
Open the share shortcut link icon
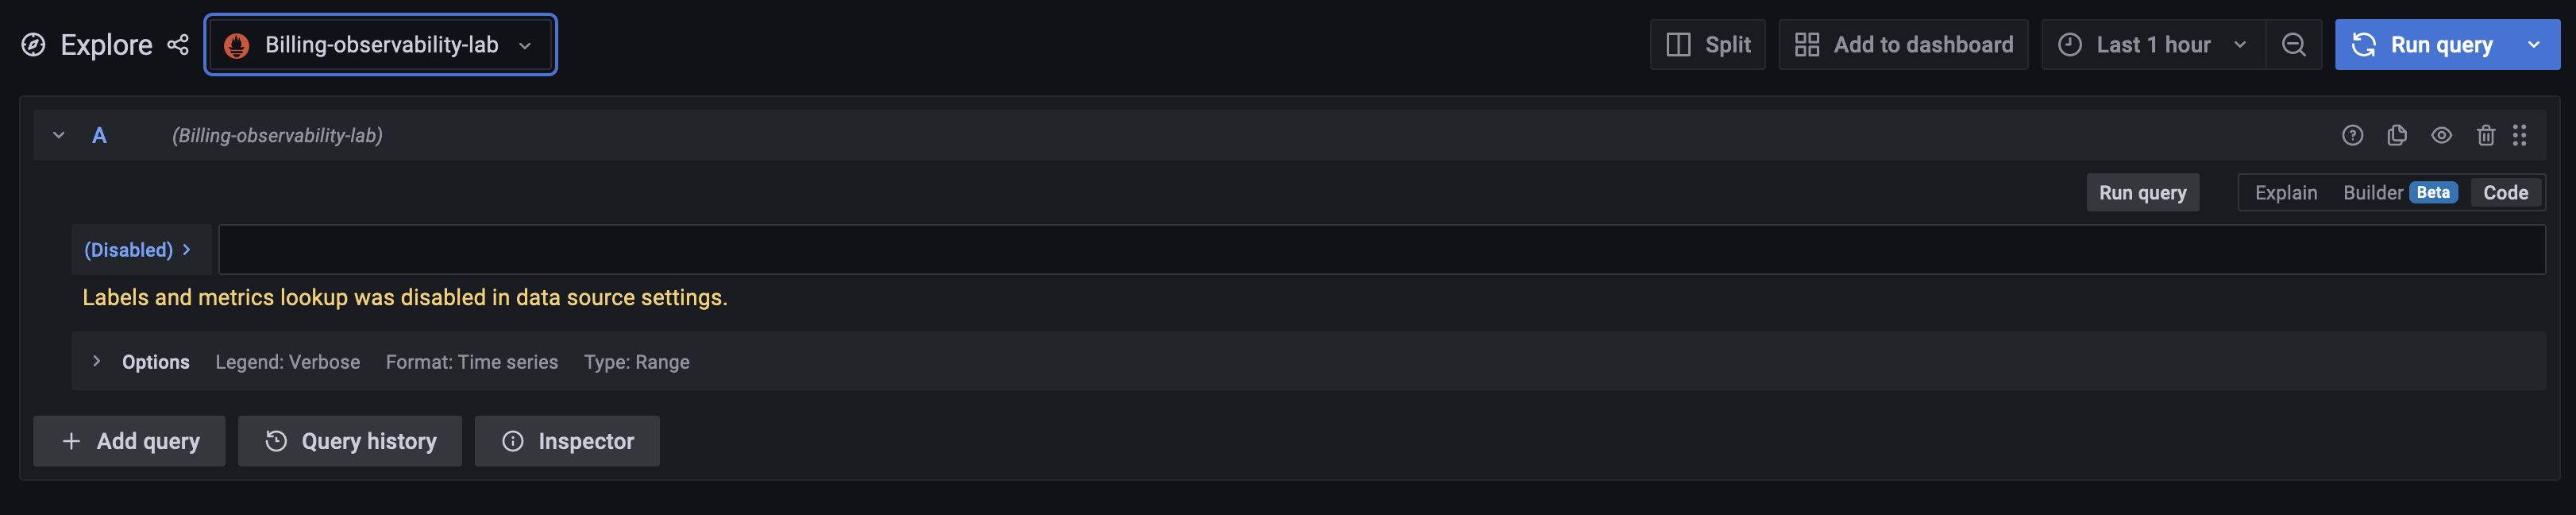coord(178,44)
